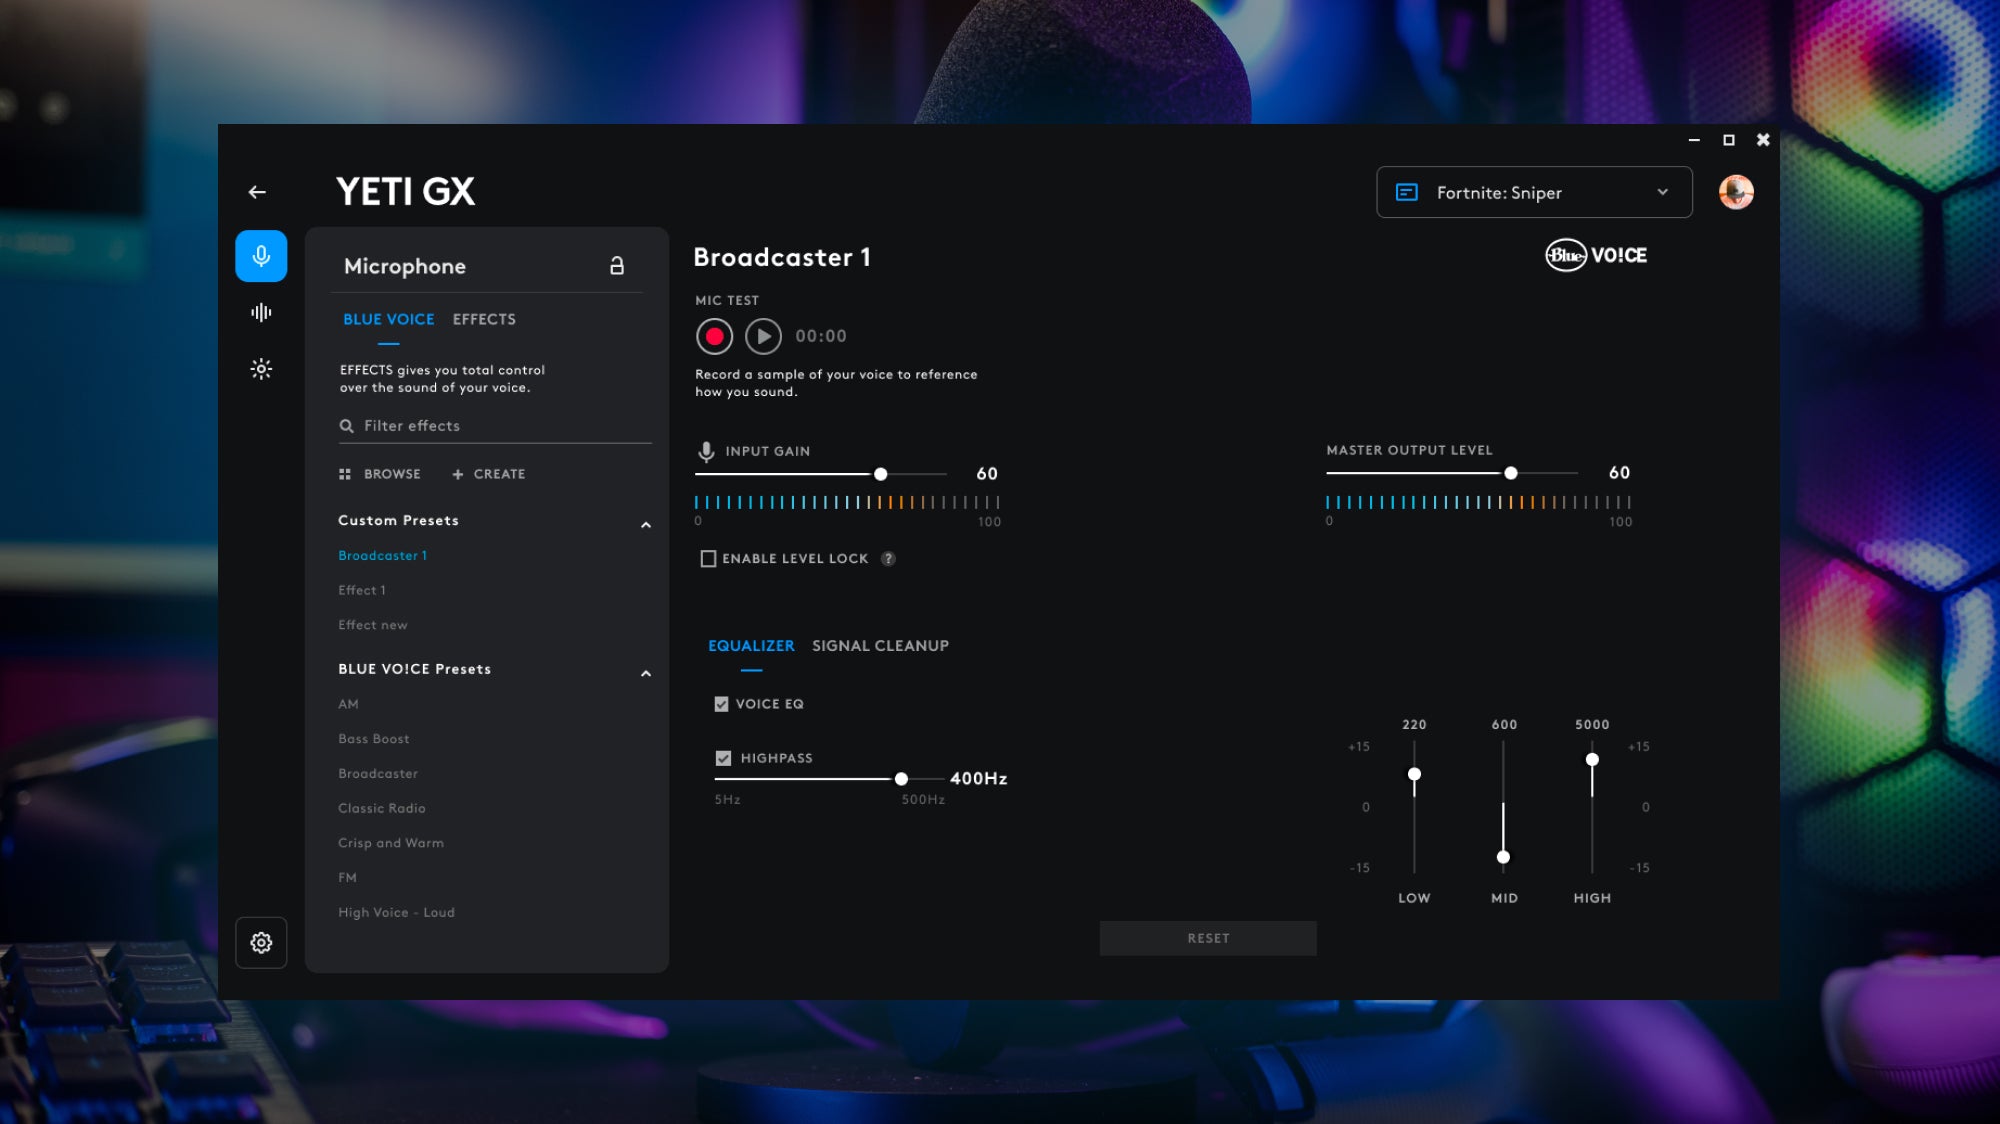Click the user profile avatar

point(1736,192)
